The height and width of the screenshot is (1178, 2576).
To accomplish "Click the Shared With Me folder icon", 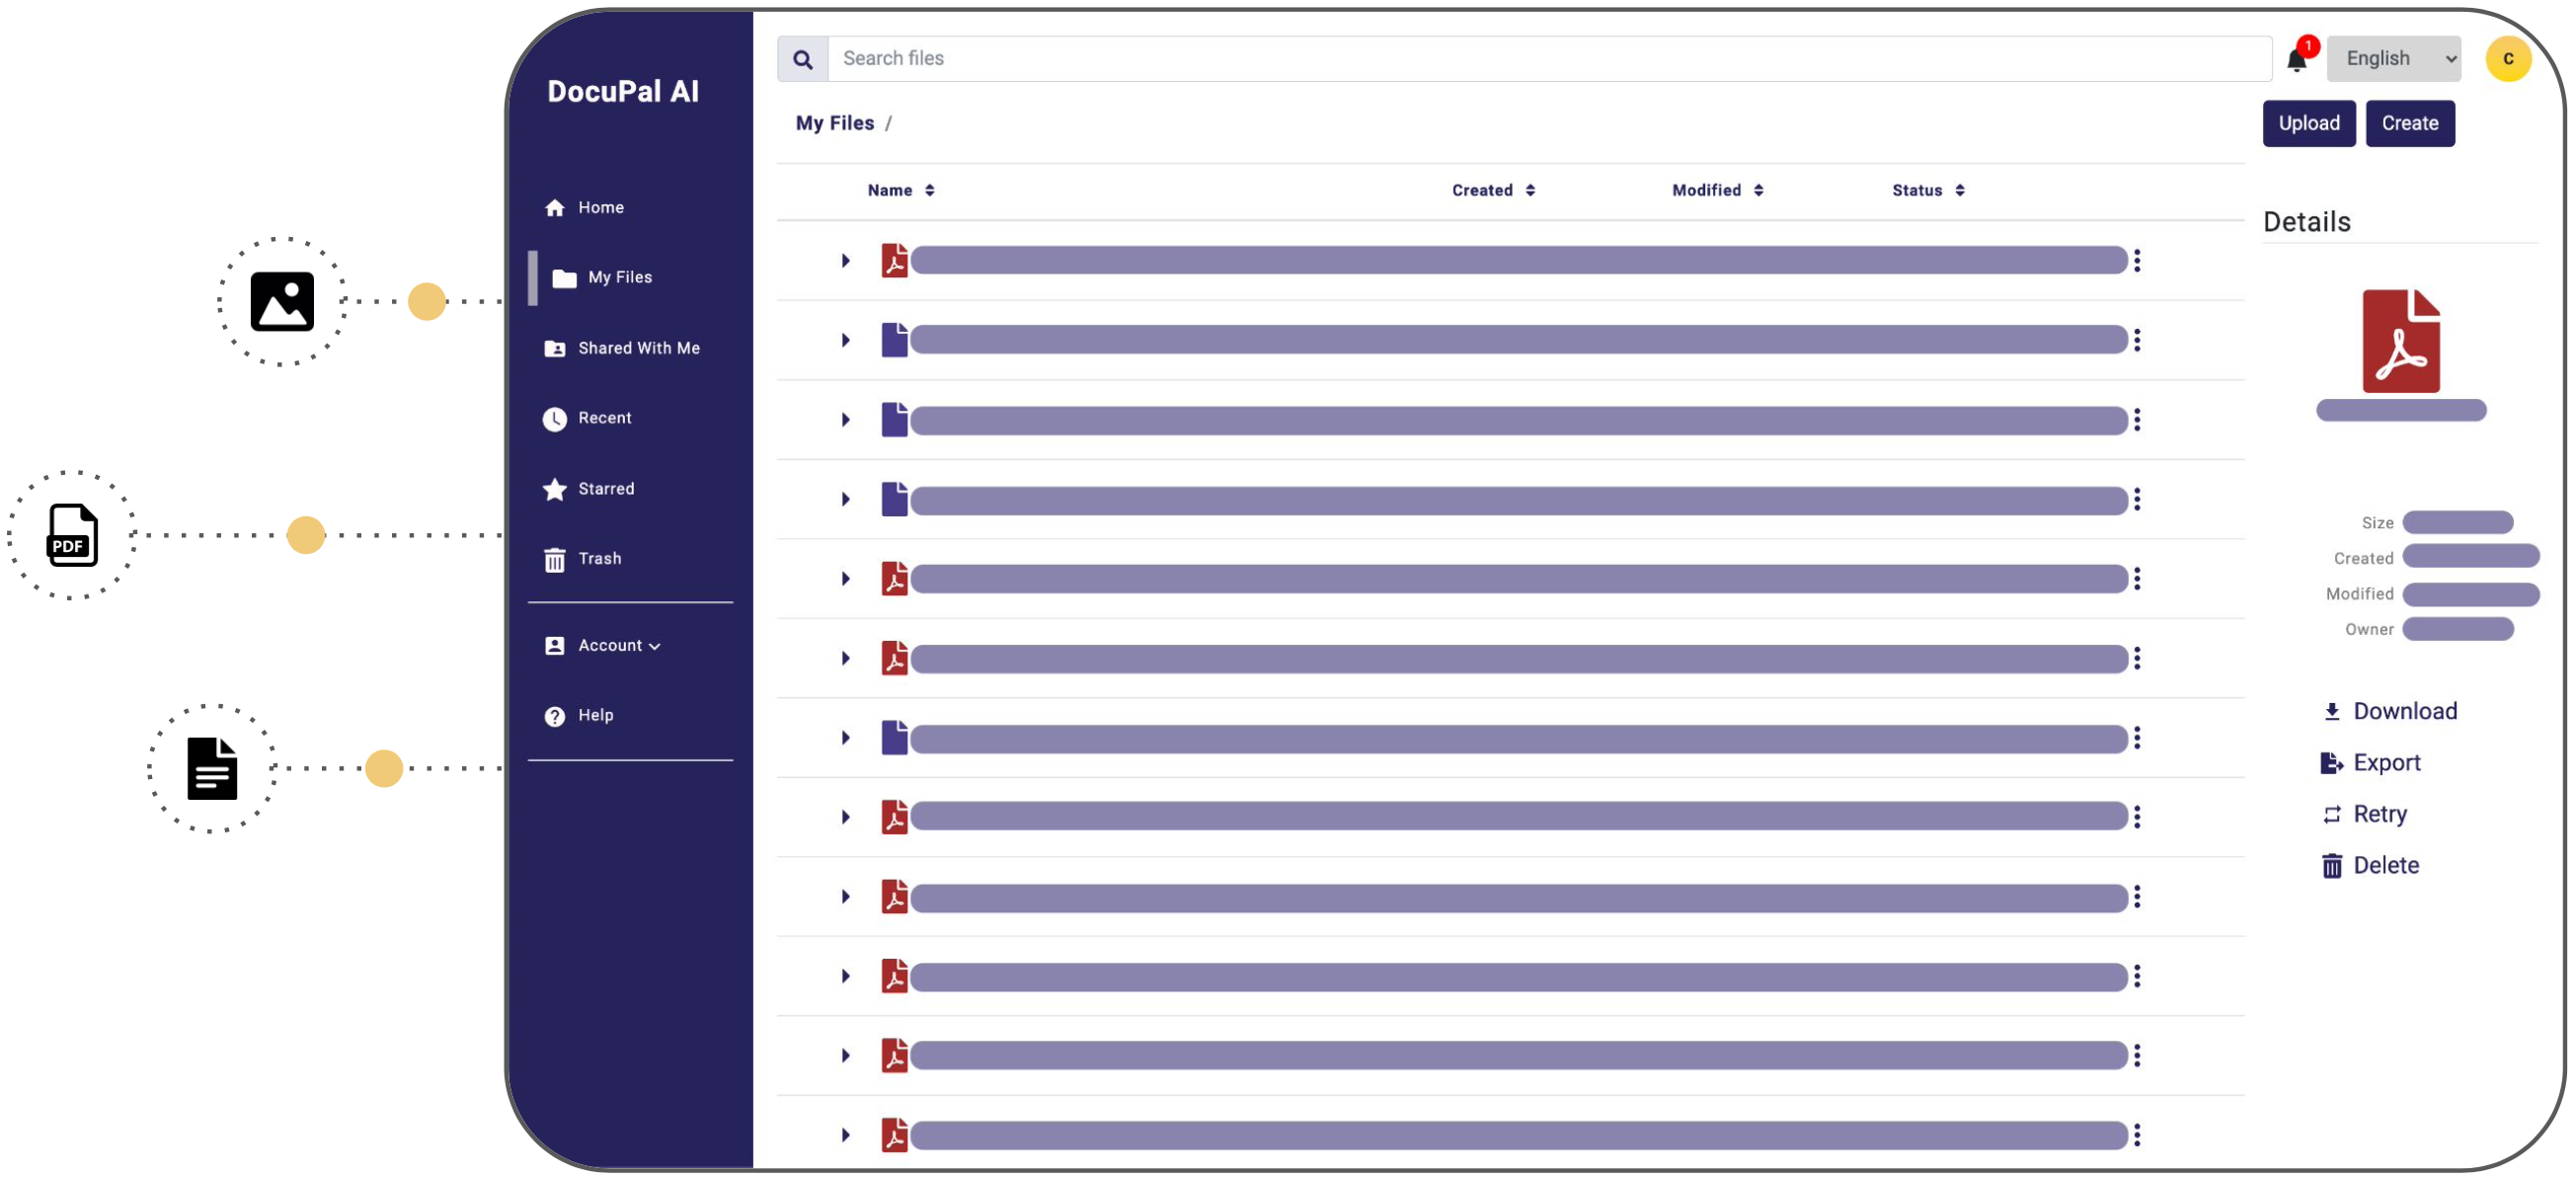I will tap(555, 348).
